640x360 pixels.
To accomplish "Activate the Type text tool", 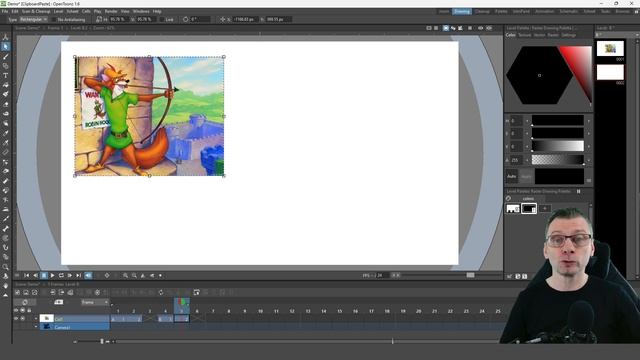I will pos(5,76).
